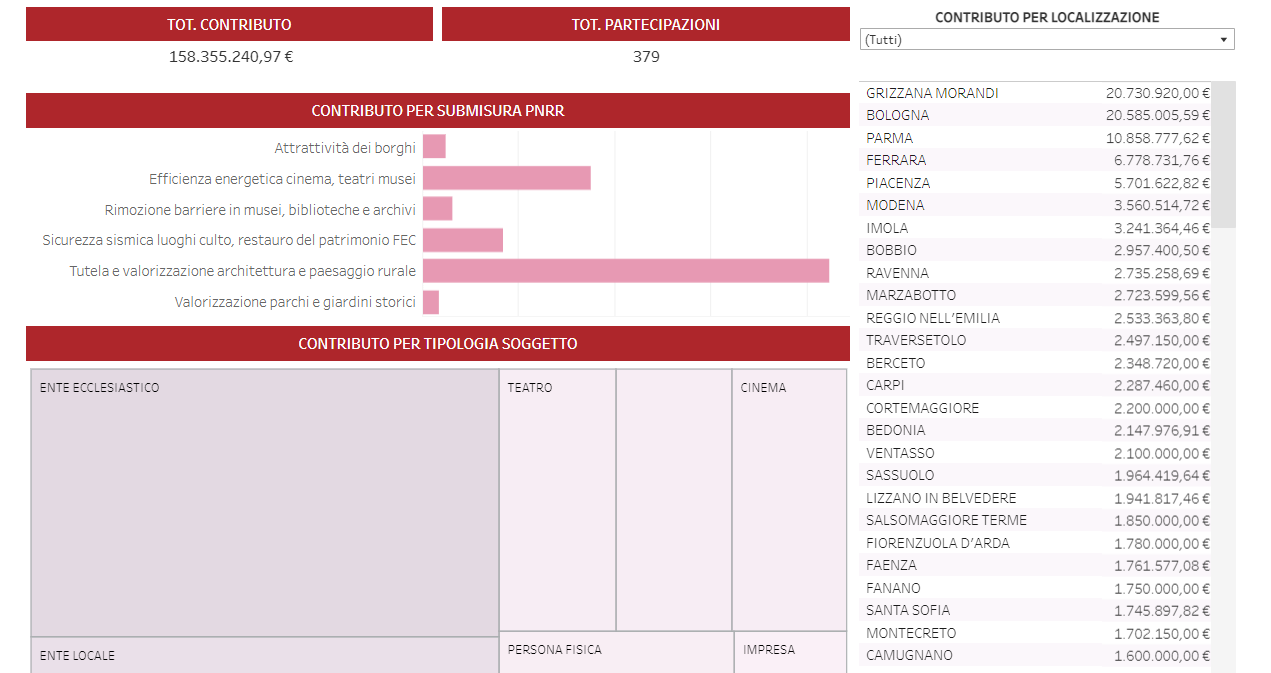1271x673 pixels.
Task: Select the IMPRESA treemap tile
Action: tap(790, 652)
